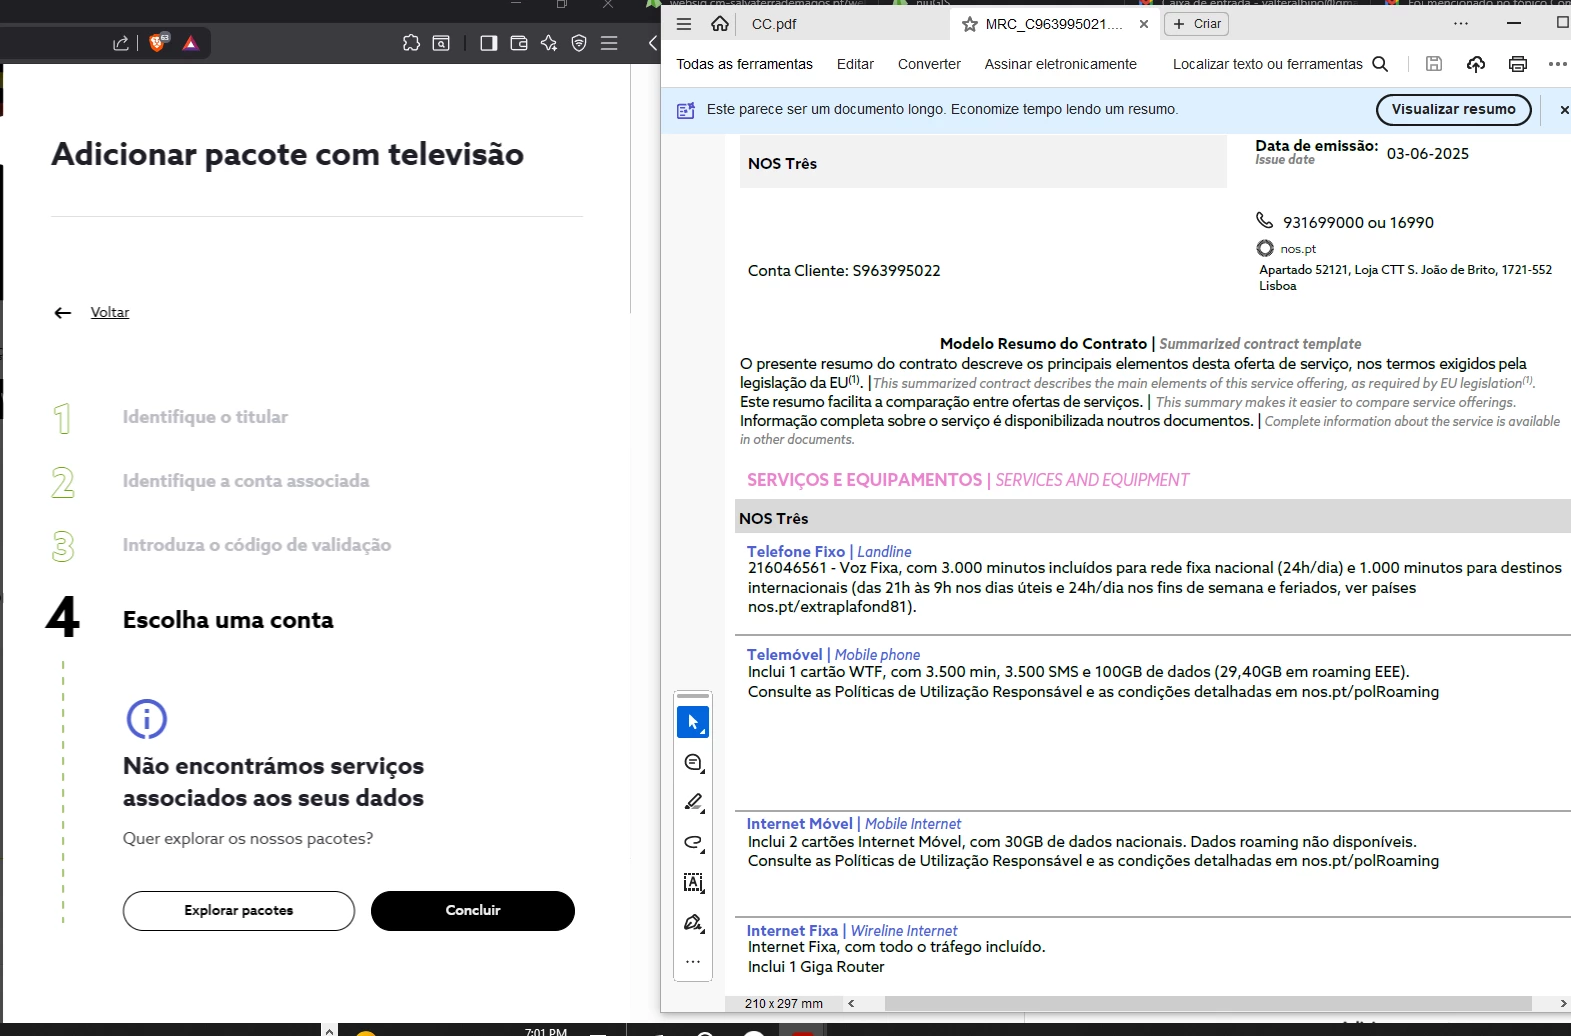Click the Save floppy disk icon in Acrobat
This screenshot has height=1036, width=1571.
point(1433,64)
